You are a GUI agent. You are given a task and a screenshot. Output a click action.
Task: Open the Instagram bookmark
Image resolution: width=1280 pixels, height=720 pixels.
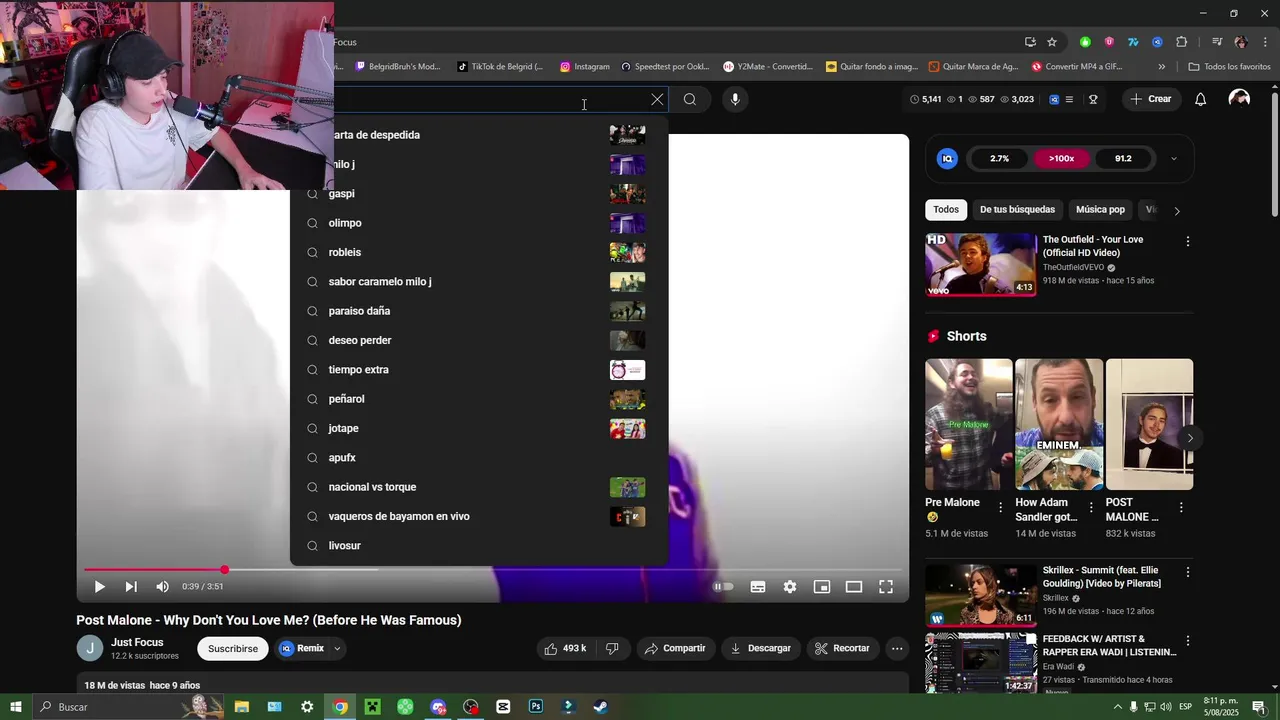(x=585, y=67)
